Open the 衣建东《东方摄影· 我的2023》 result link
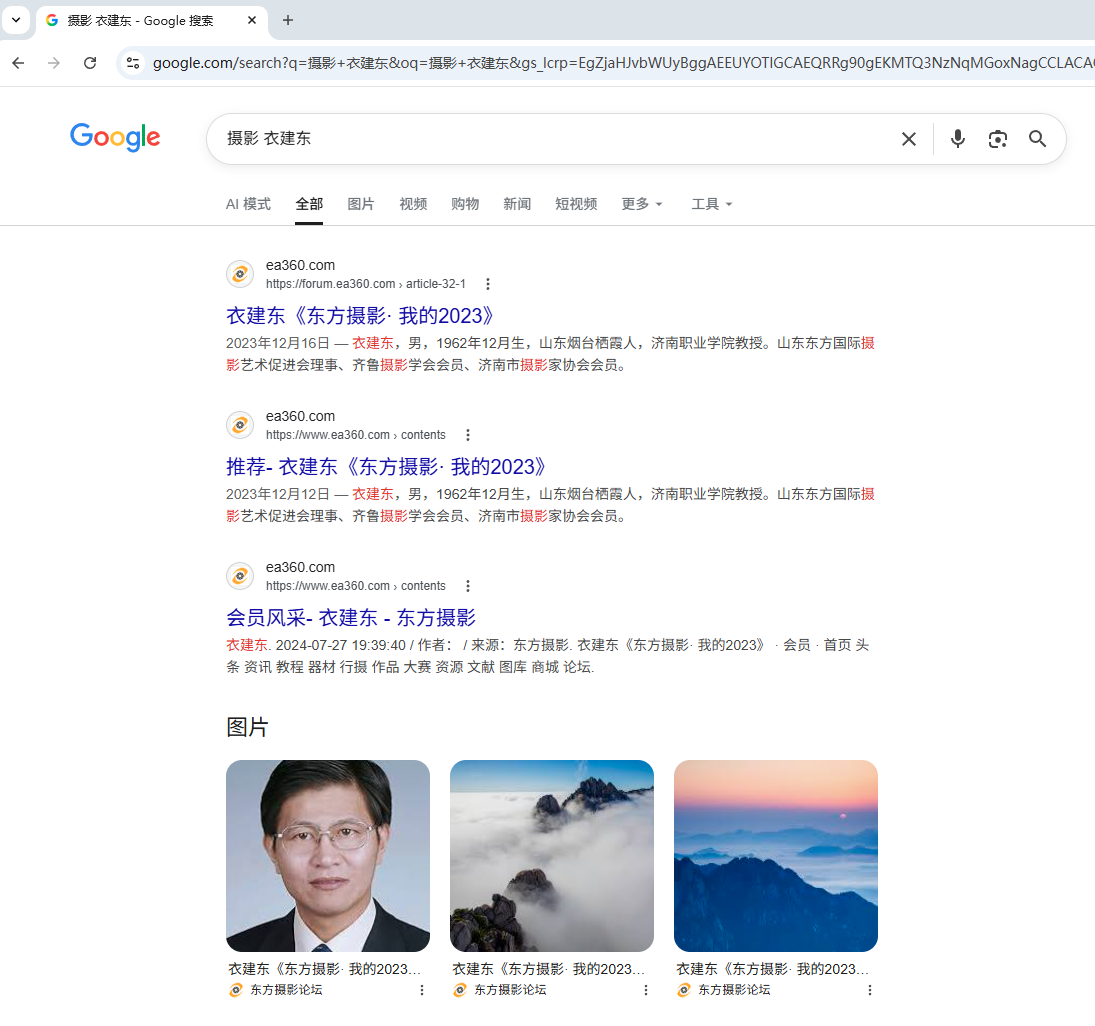Screen dimensions: 1095x1026 (358, 315)
